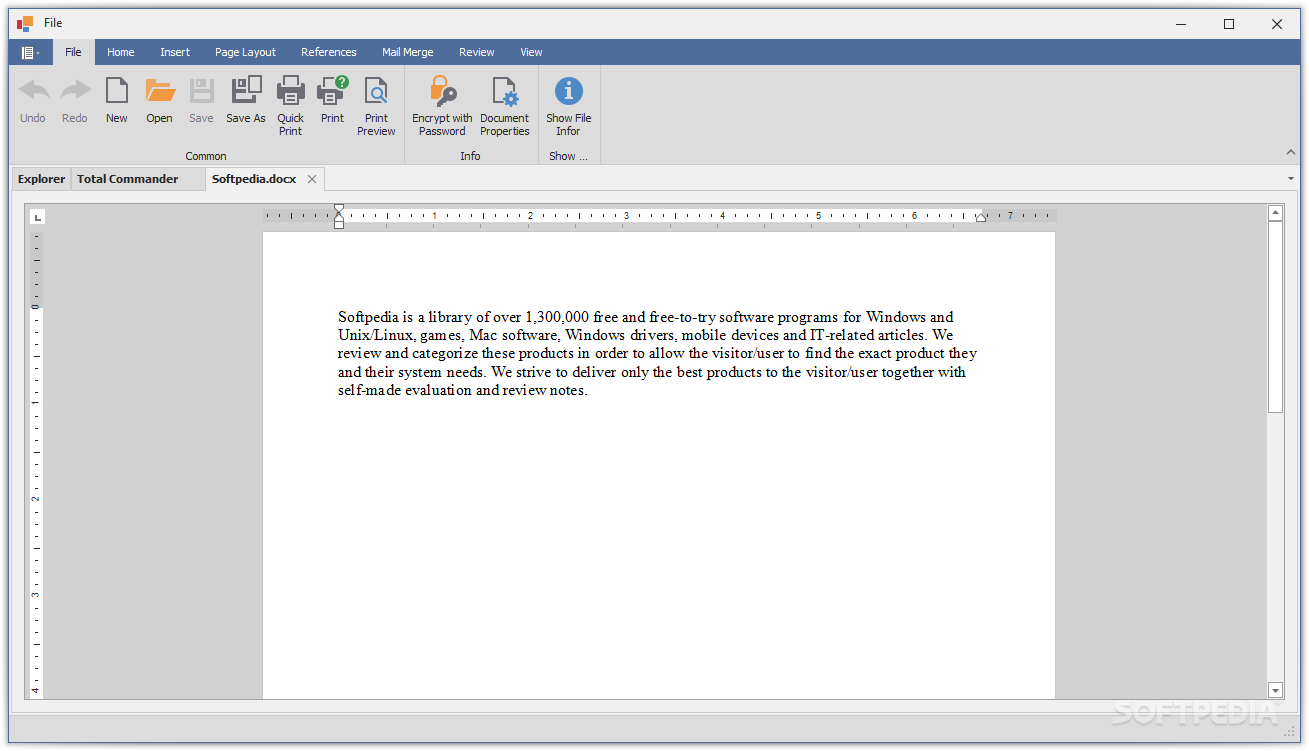Click Encrypt with Password

pyautogui.click(x=443, y=106)
